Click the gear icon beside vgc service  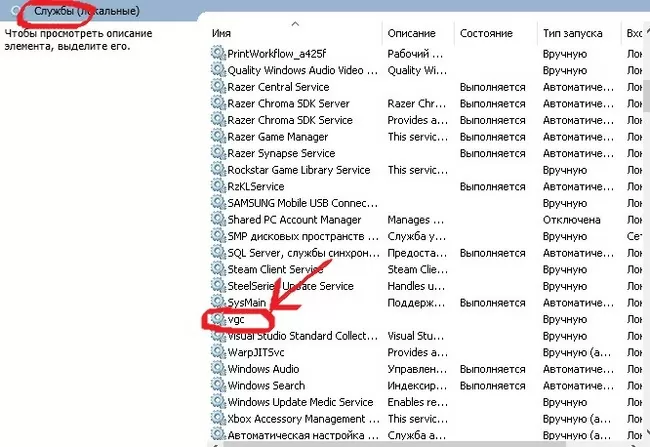pos(218,319)
